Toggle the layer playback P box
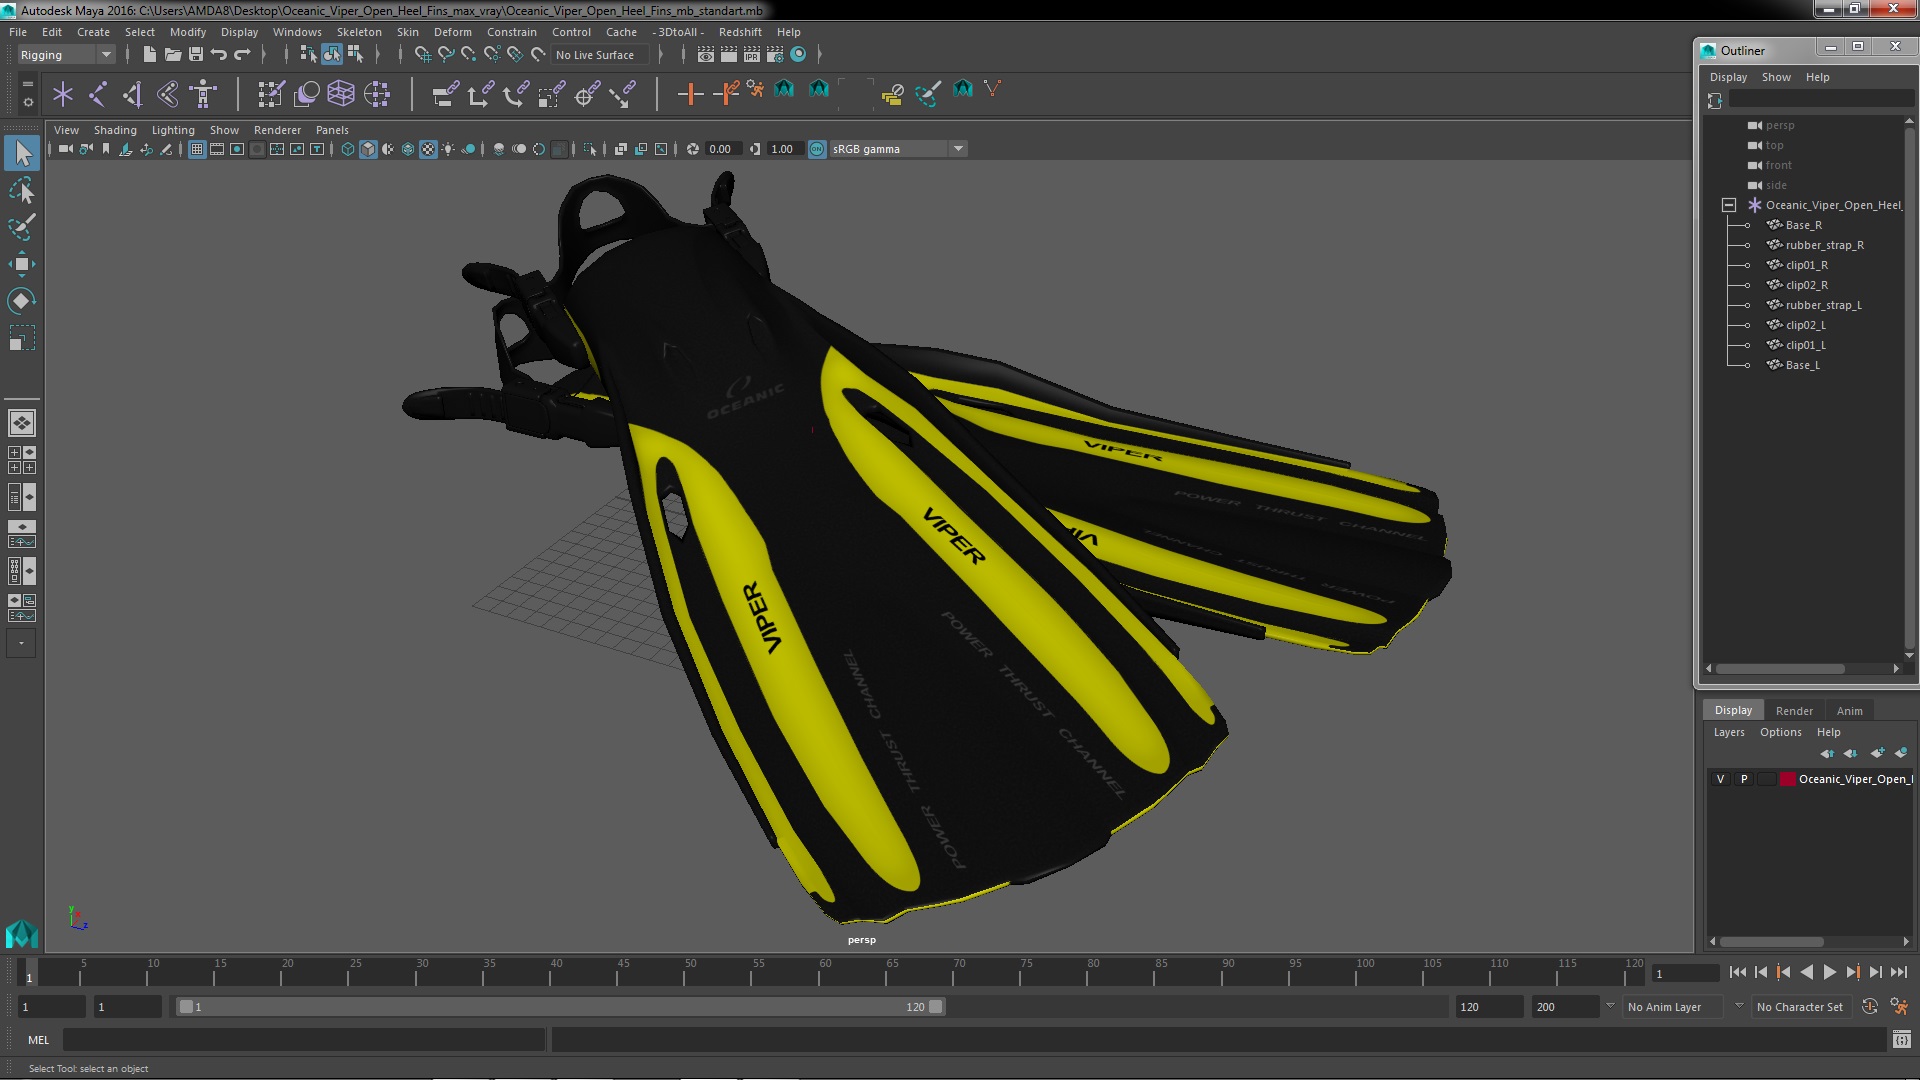1920x1080 pixels. point(1744,779)
